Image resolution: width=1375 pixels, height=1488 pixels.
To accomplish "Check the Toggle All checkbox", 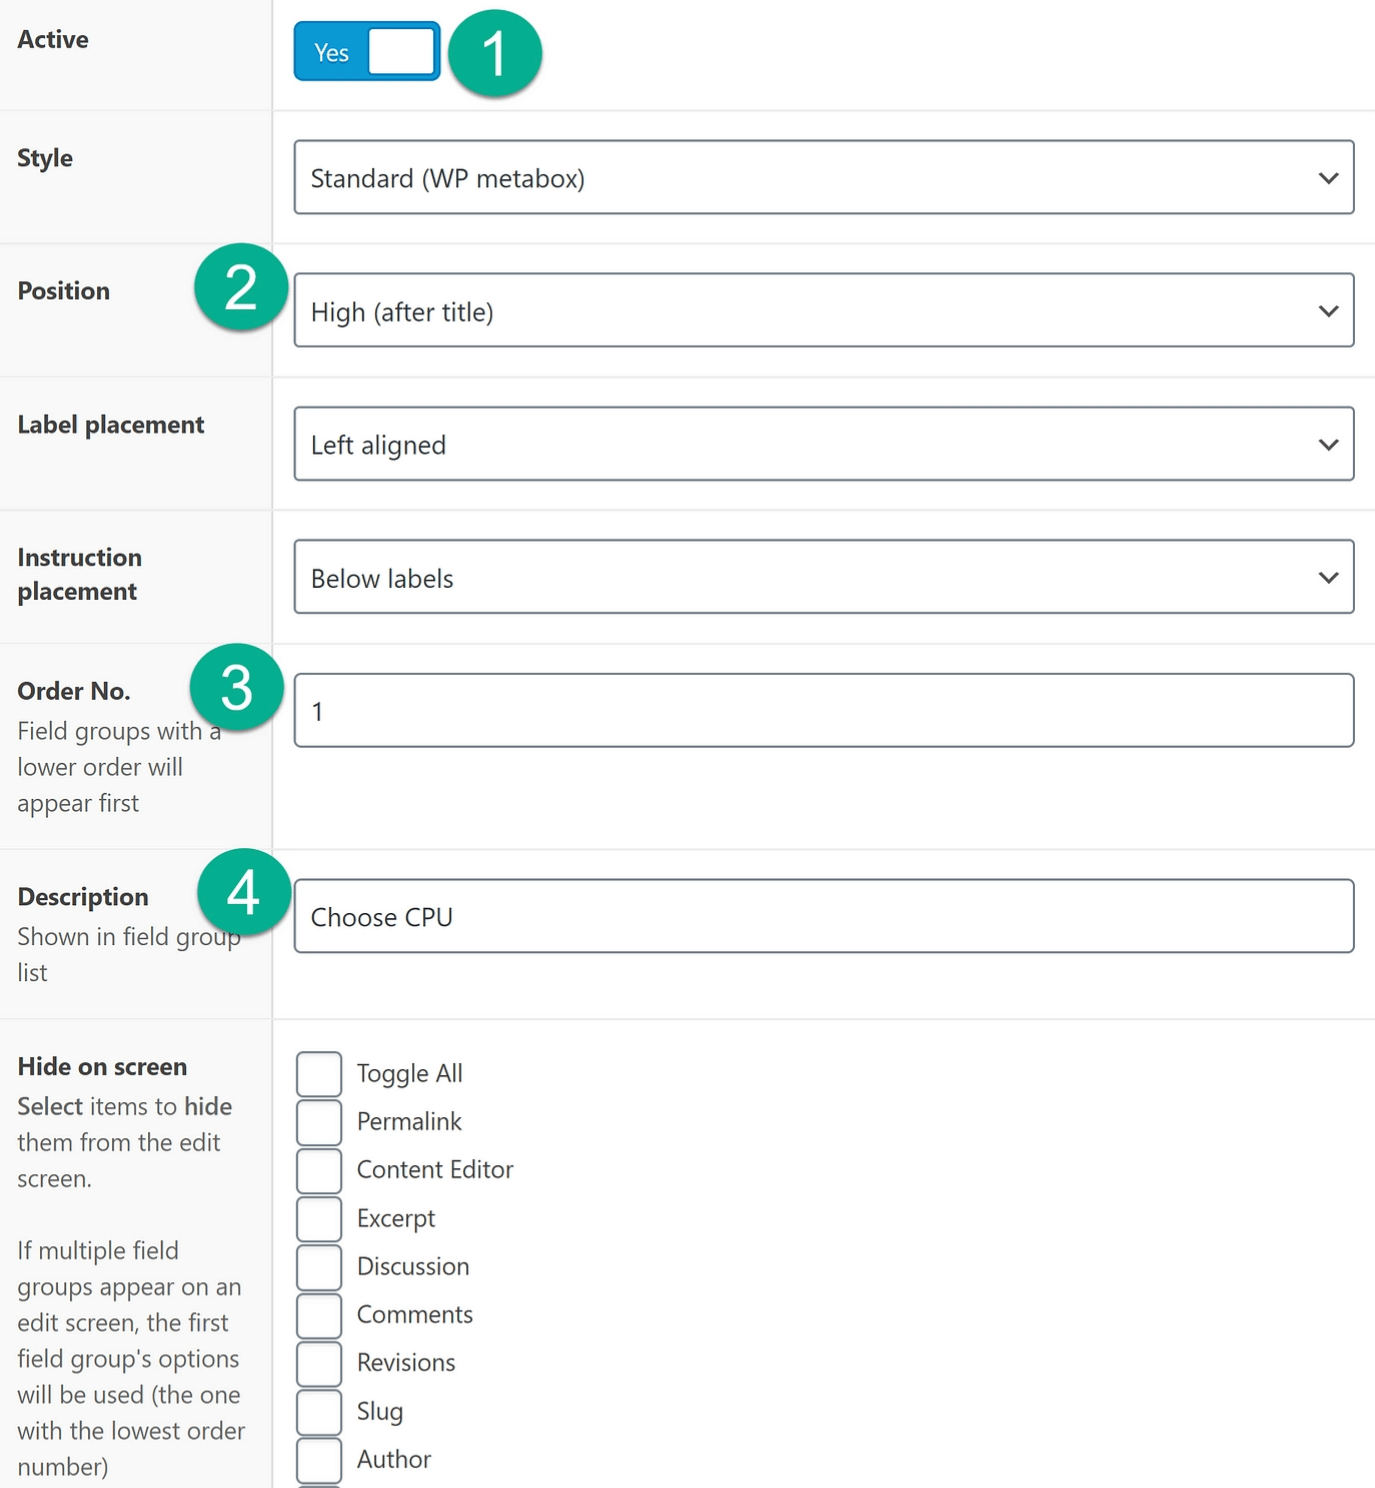I will tap(319, 1074).
